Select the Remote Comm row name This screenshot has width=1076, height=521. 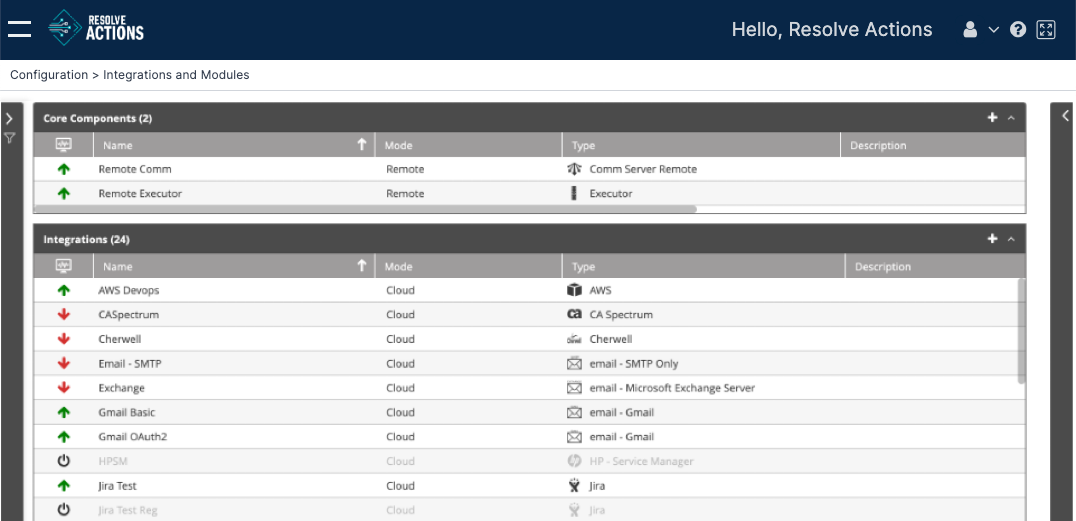point(135,170)
